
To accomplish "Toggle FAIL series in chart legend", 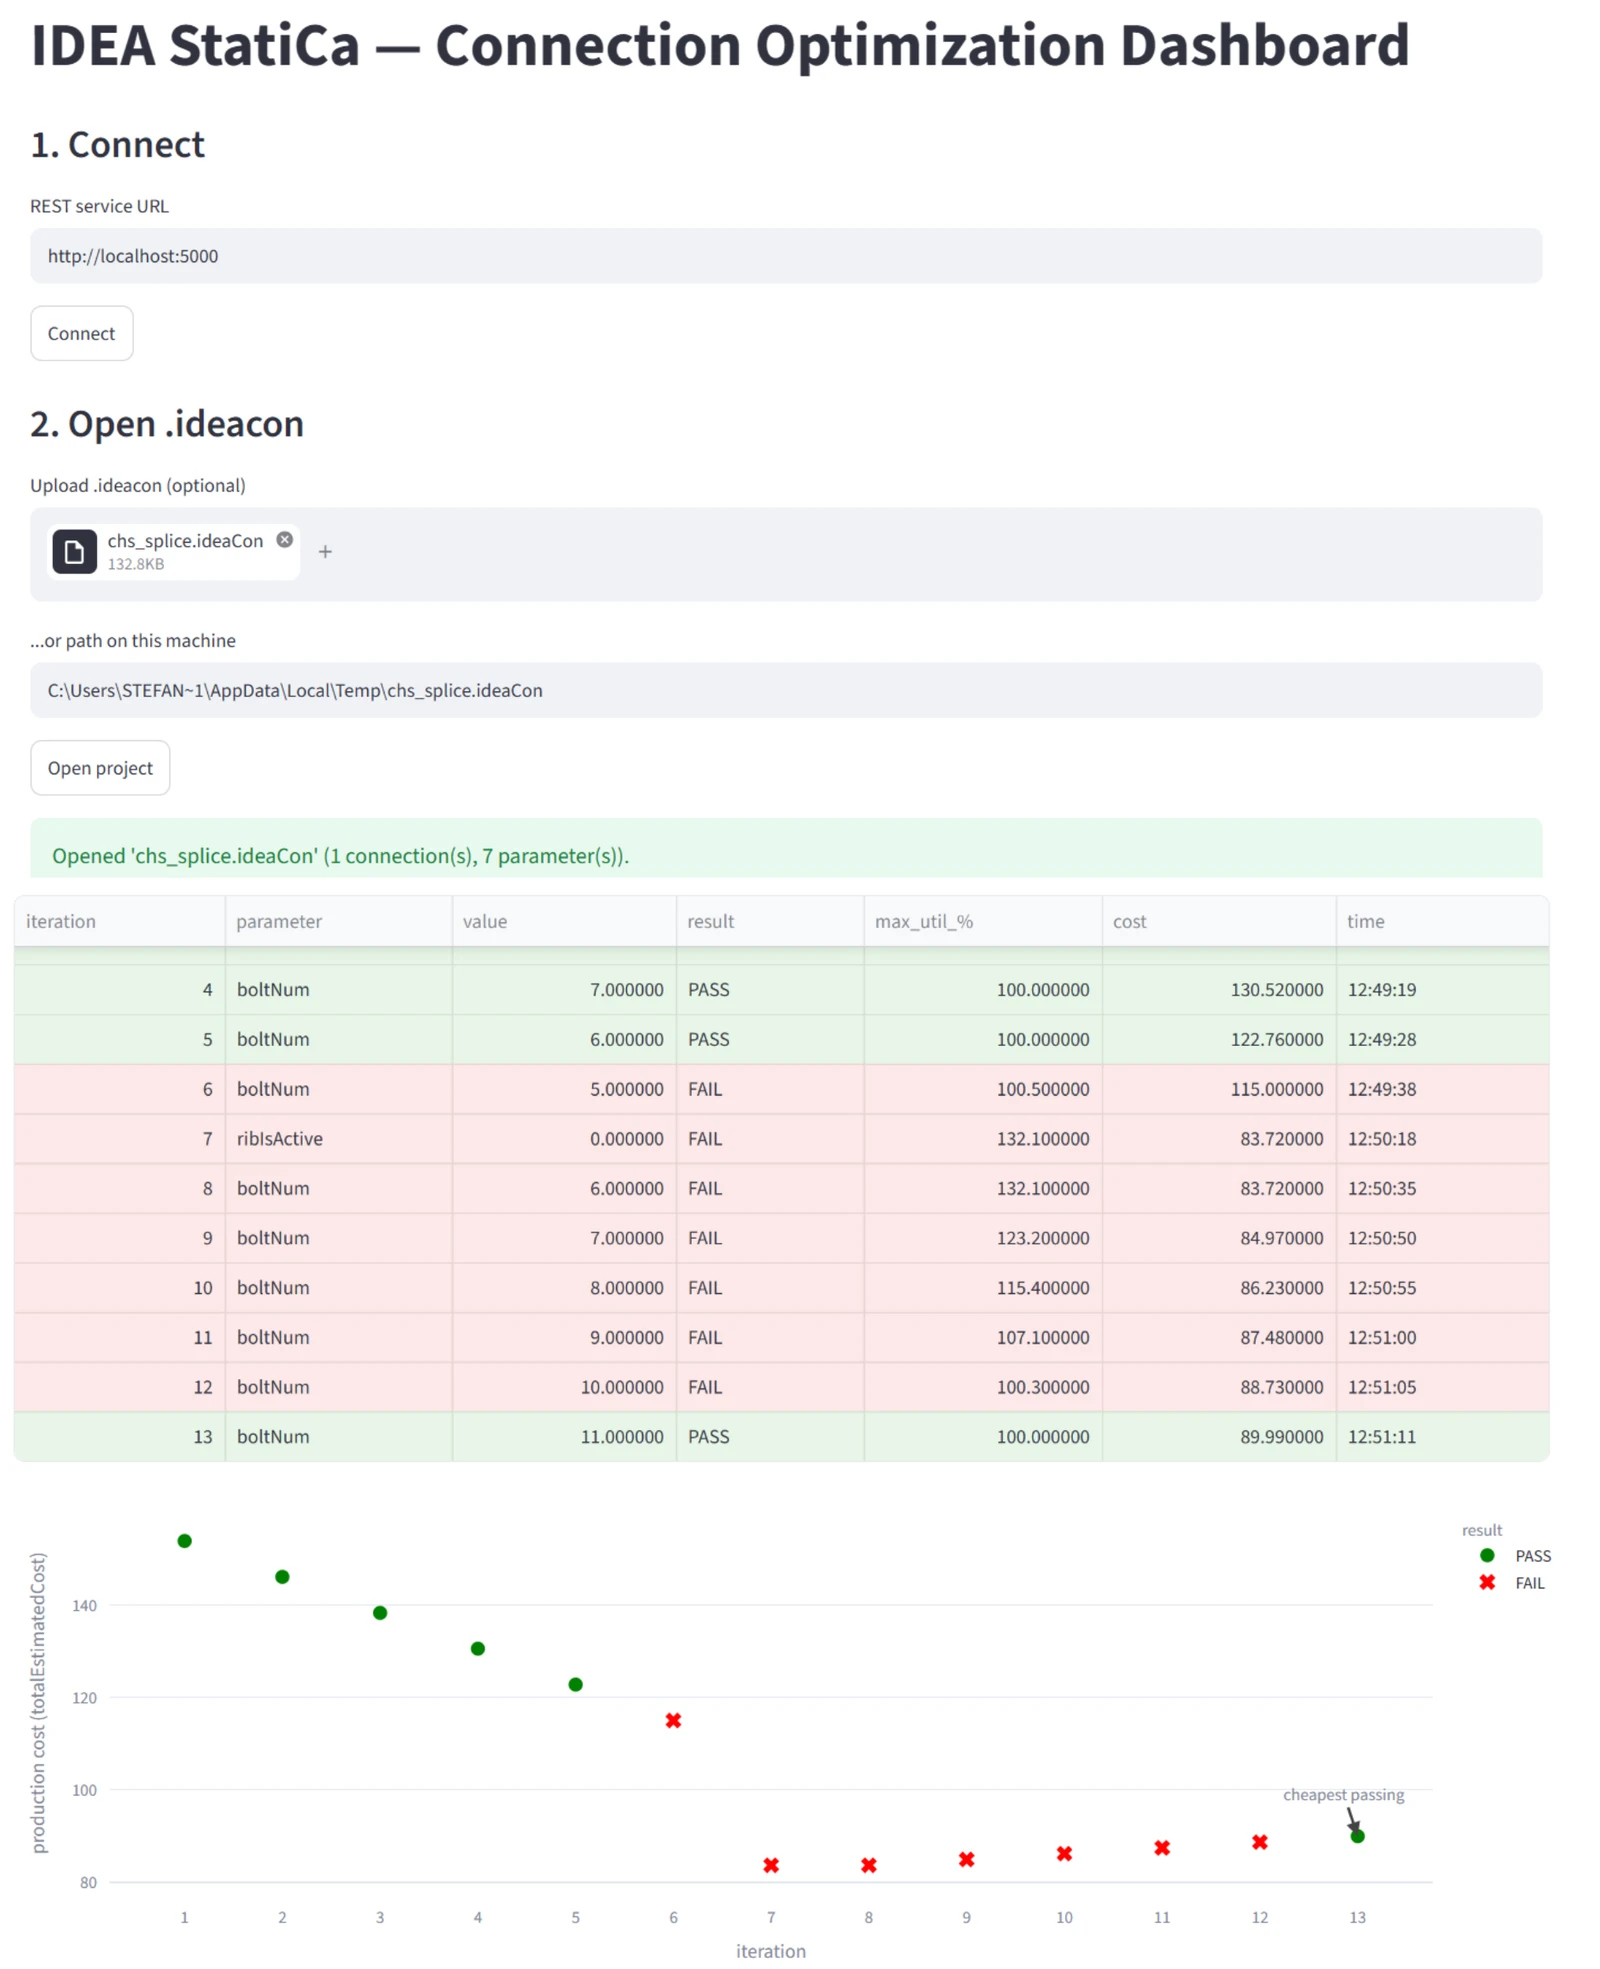I will tap(1513, 1583).
